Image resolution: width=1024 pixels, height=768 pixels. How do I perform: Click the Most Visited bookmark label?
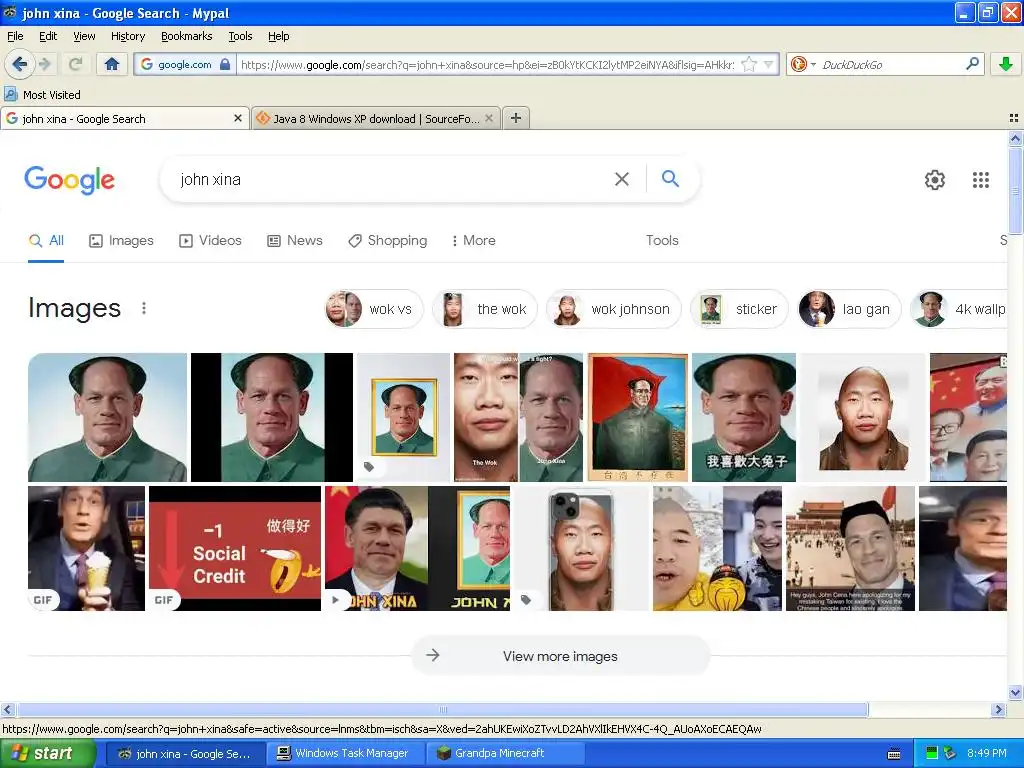point(52,95)
